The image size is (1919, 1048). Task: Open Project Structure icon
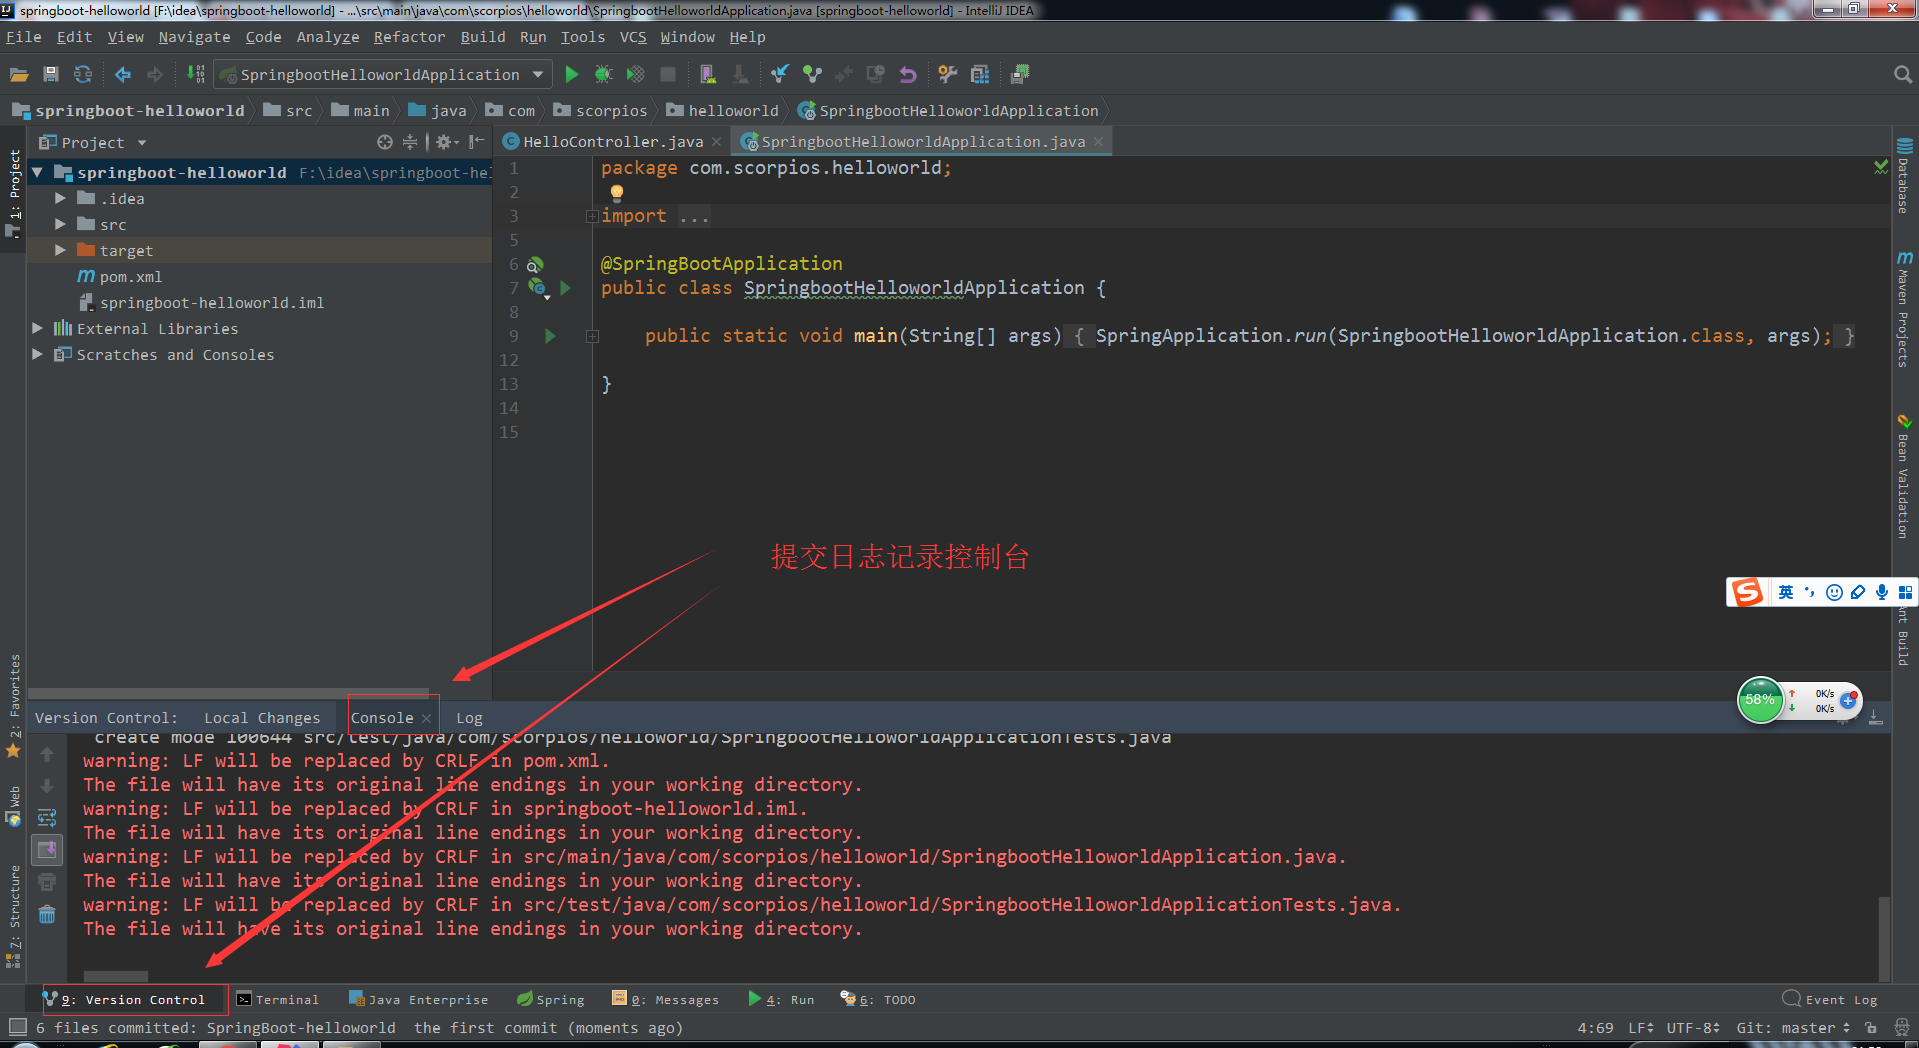[980, 74]
